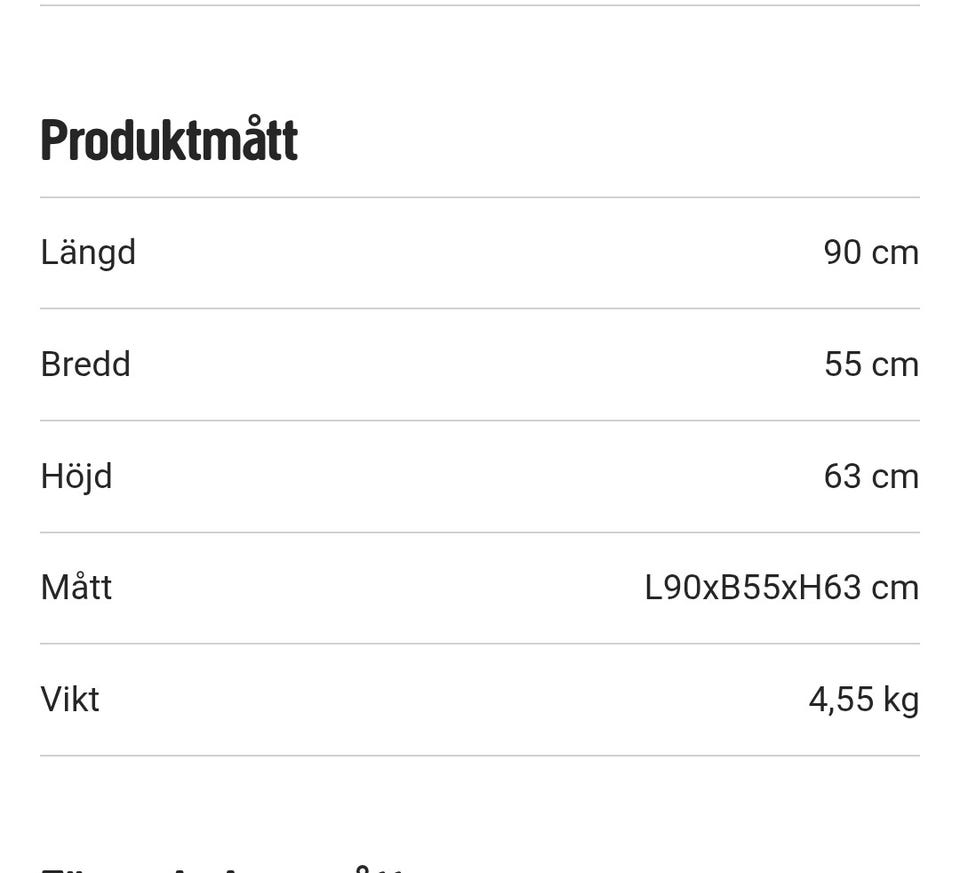Click the 55 cm width value
The height and width of the screenshot is (873, 960).
pos(870,364)
